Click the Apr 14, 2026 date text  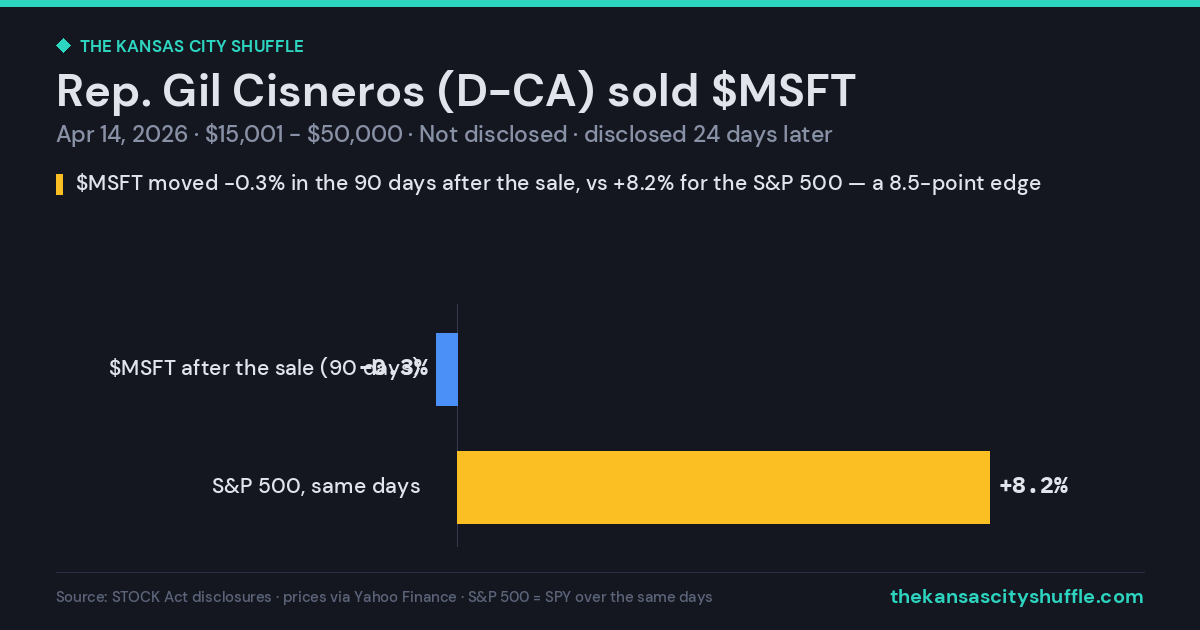click(122, 134)
